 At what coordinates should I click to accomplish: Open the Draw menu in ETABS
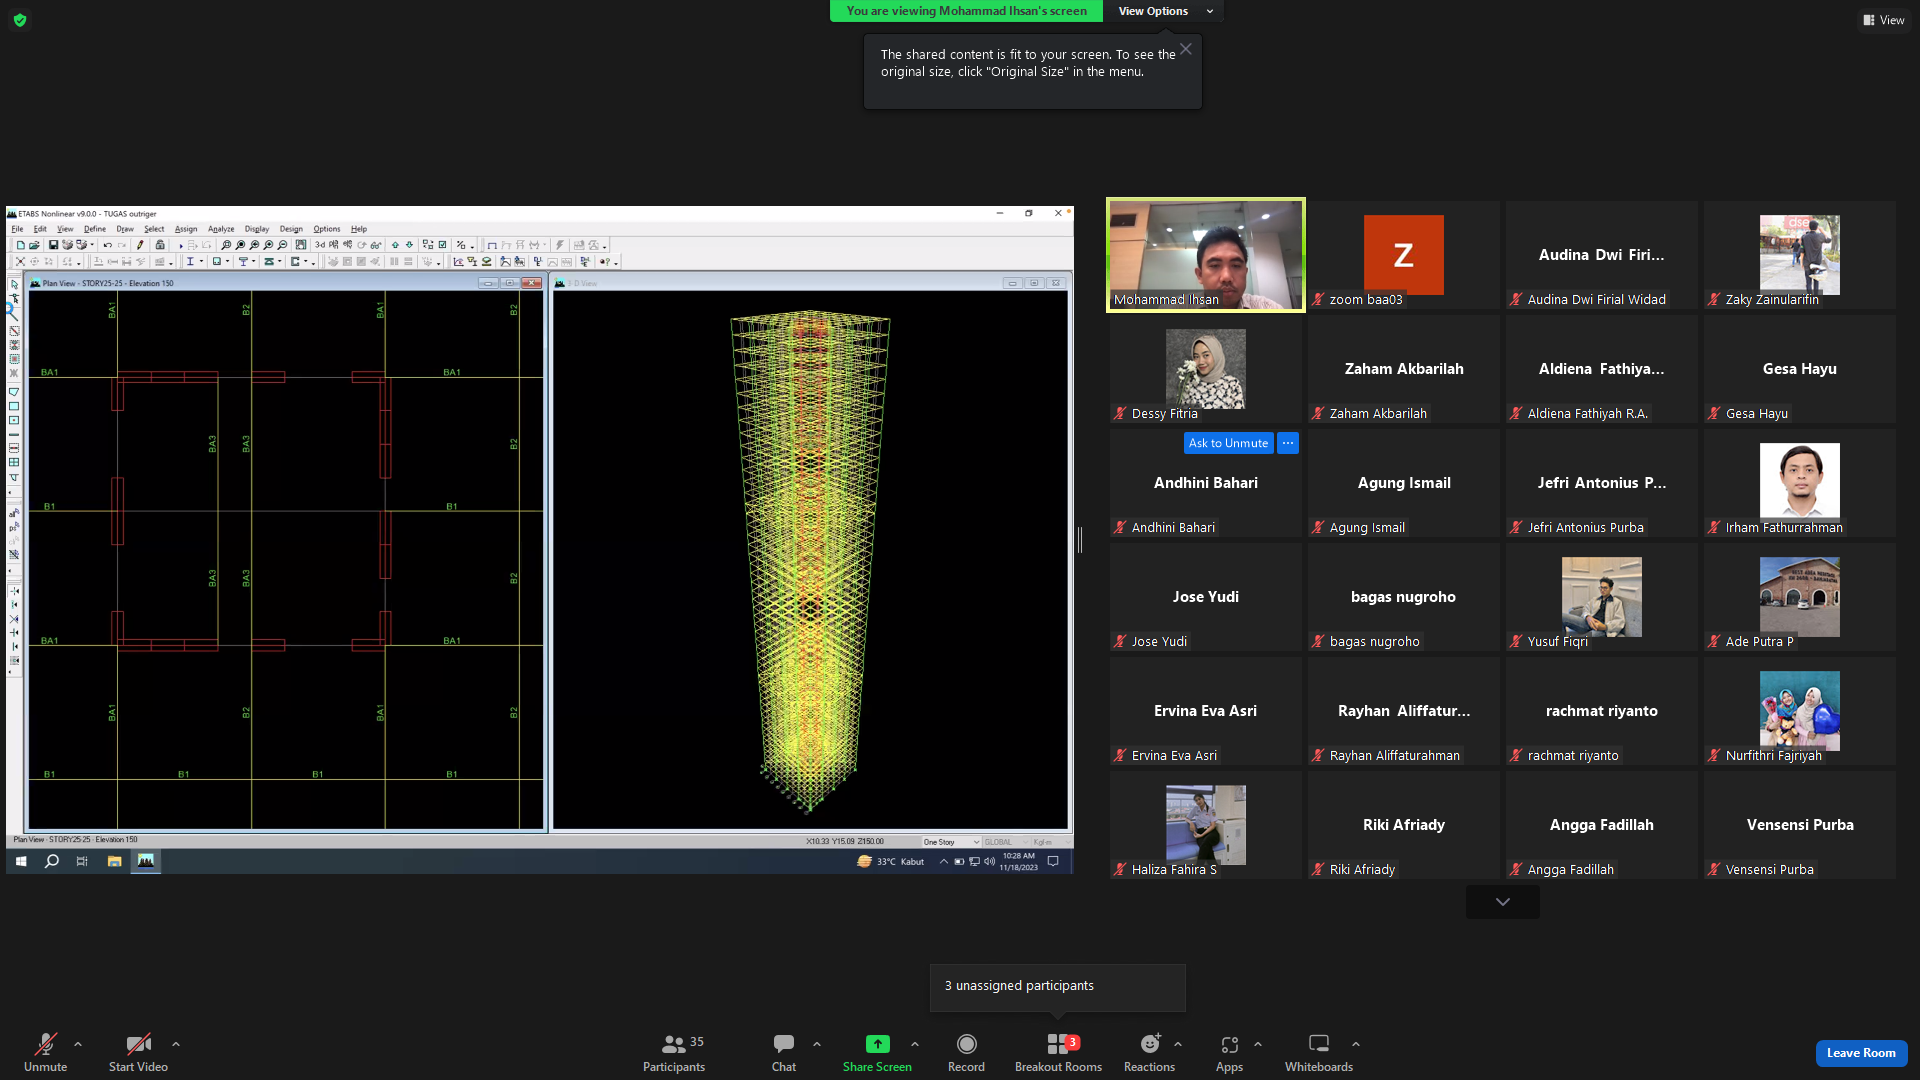click(x=125, y=229)
